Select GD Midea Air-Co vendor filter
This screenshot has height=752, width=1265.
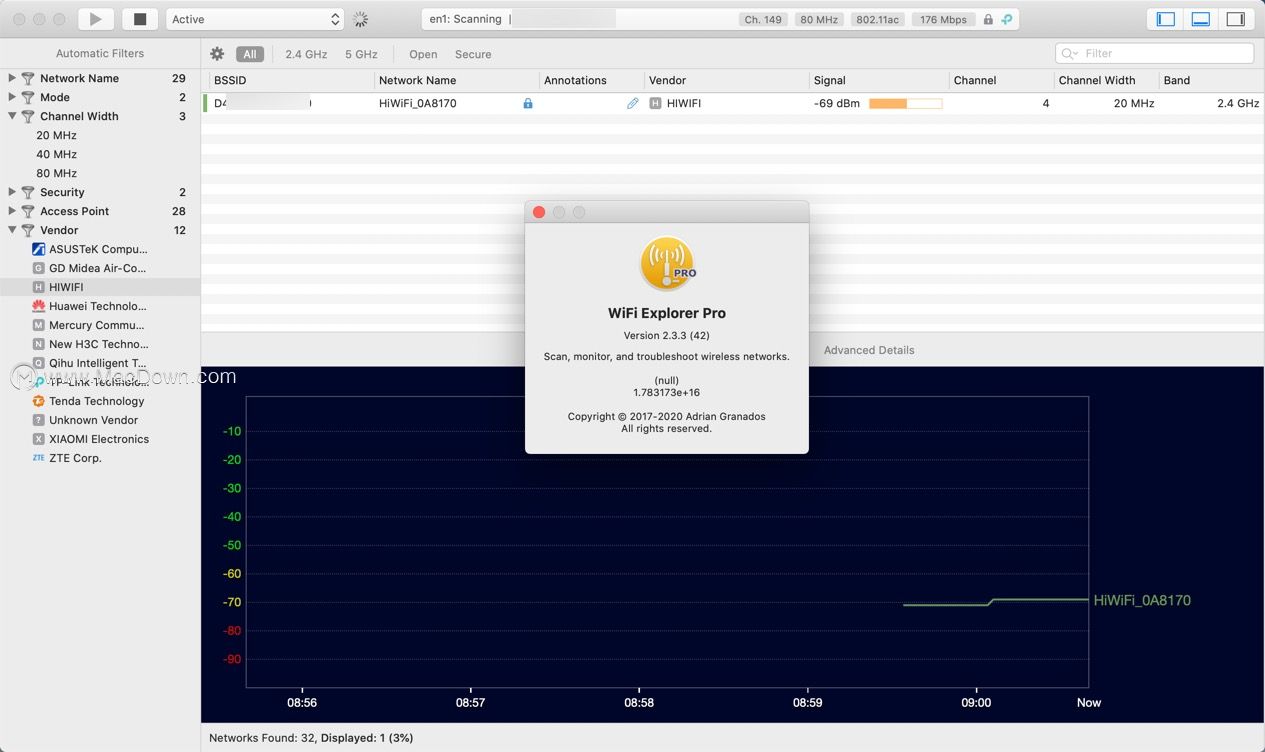click(98, 268)
